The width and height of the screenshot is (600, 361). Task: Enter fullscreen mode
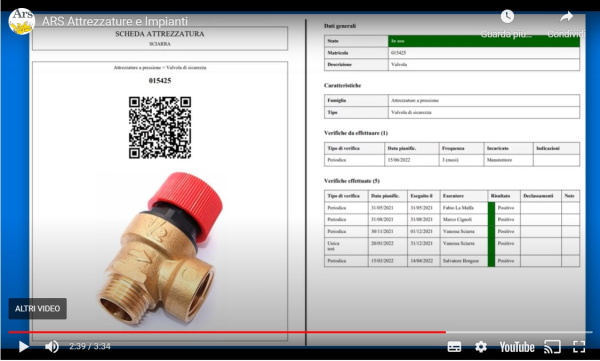(579, 347)
